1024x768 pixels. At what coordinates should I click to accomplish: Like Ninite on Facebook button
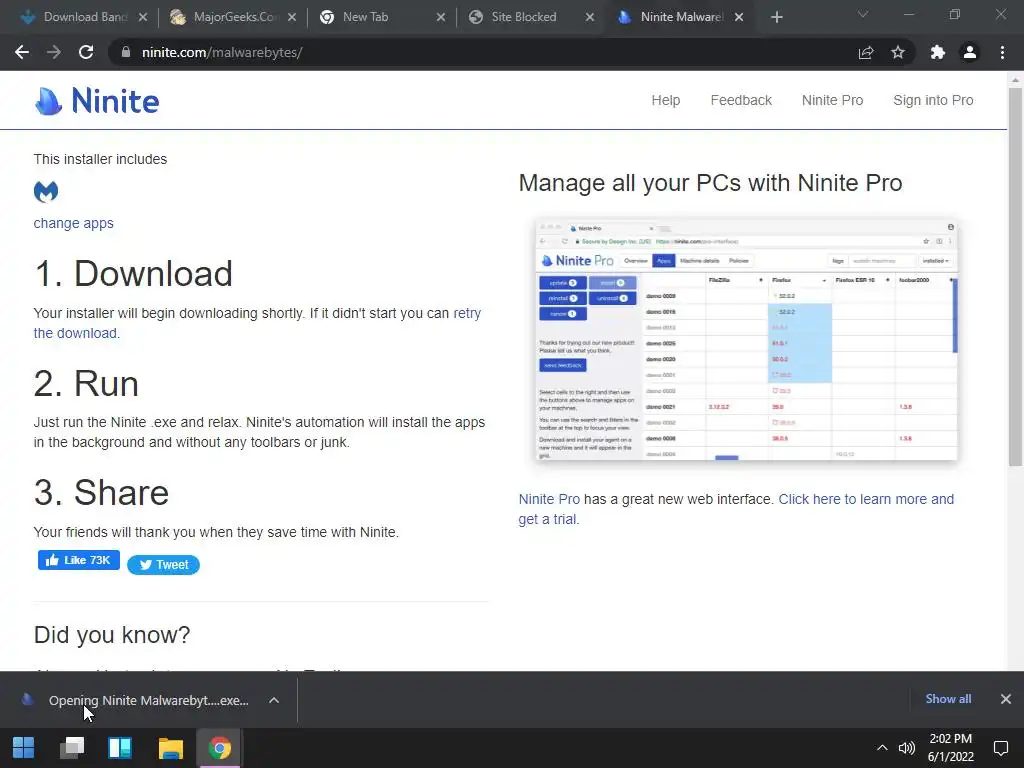[78, 560]
